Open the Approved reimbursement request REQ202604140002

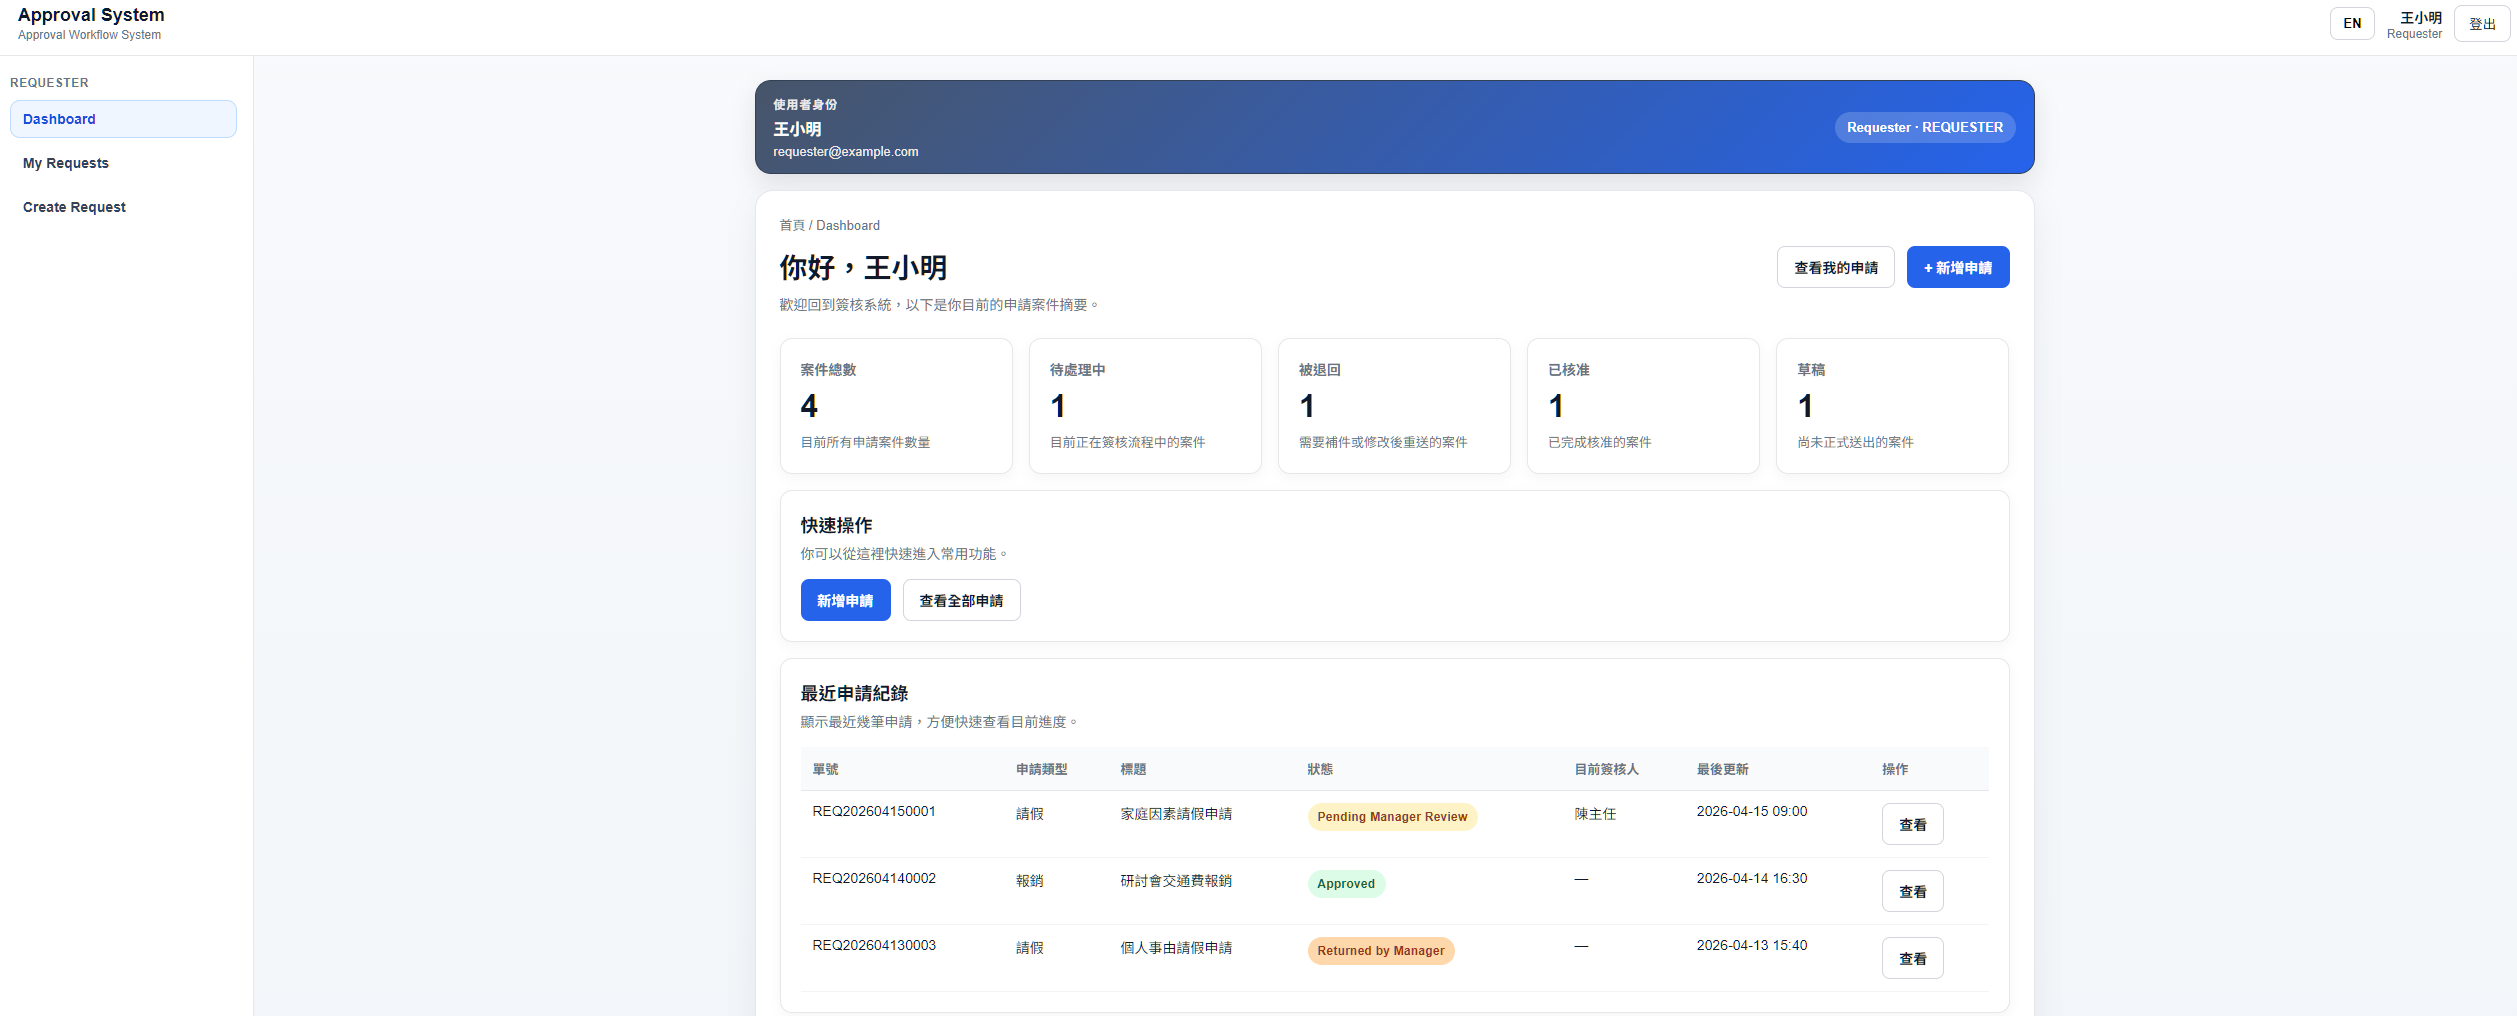pyautogui.click(x=1911, y=891)
